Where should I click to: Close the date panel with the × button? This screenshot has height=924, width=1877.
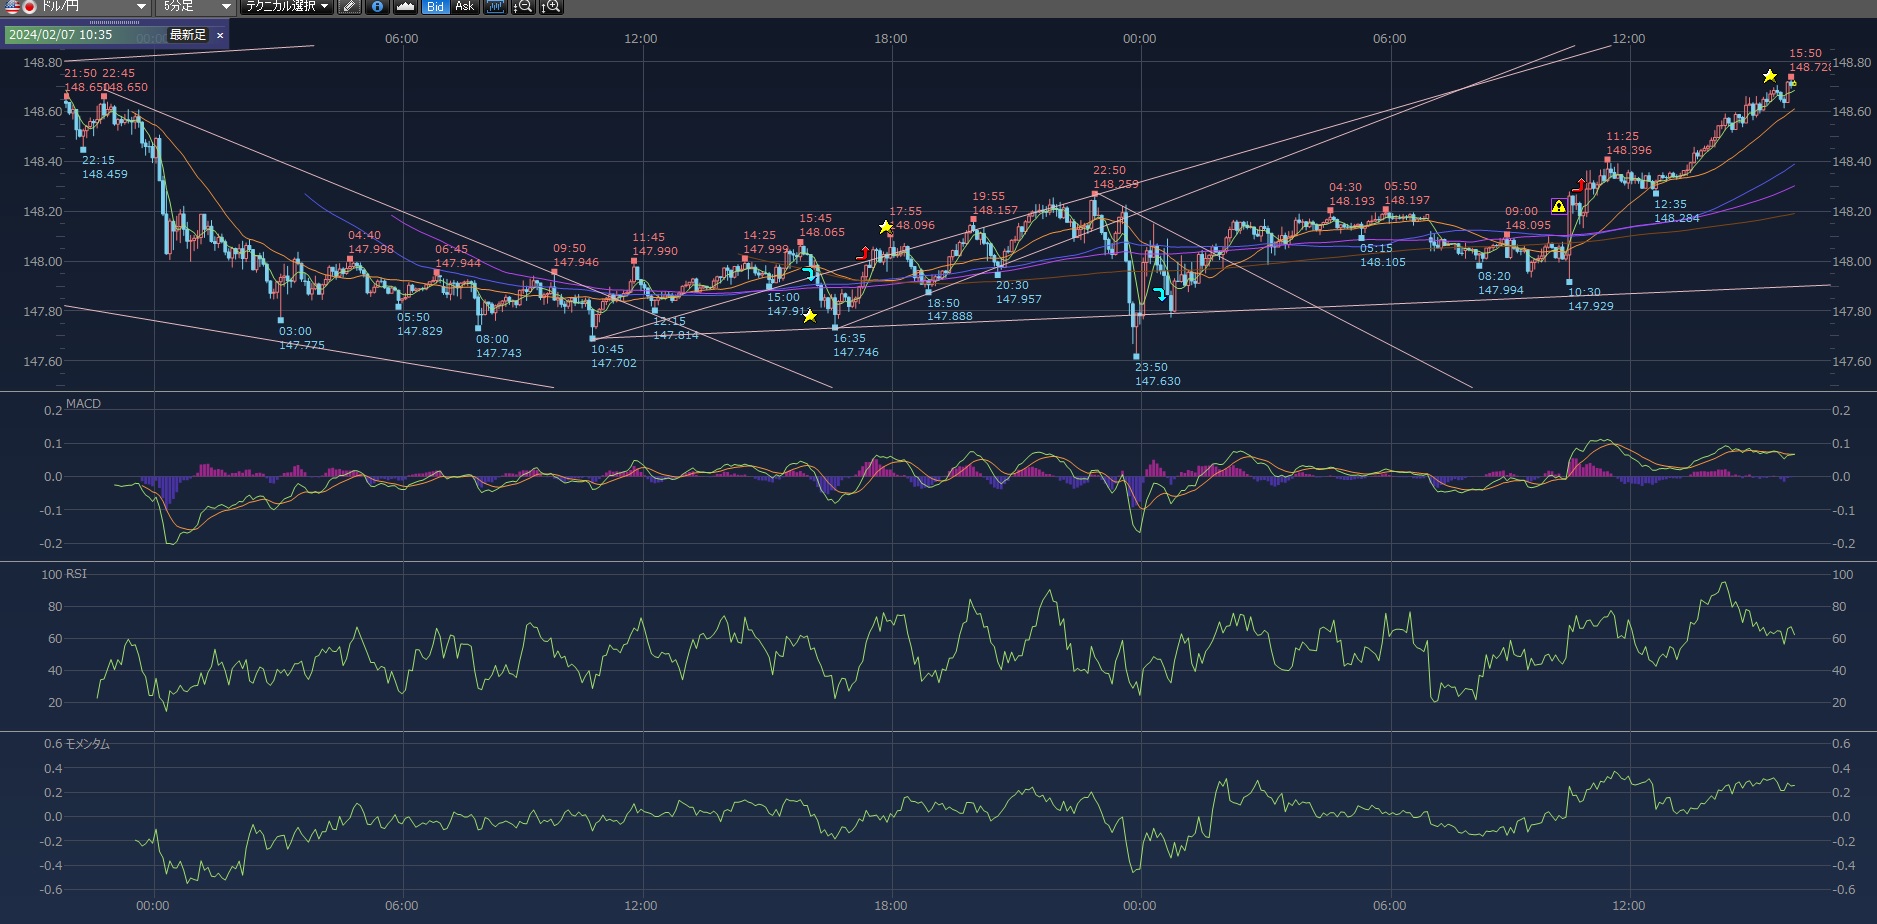(220, 35)
